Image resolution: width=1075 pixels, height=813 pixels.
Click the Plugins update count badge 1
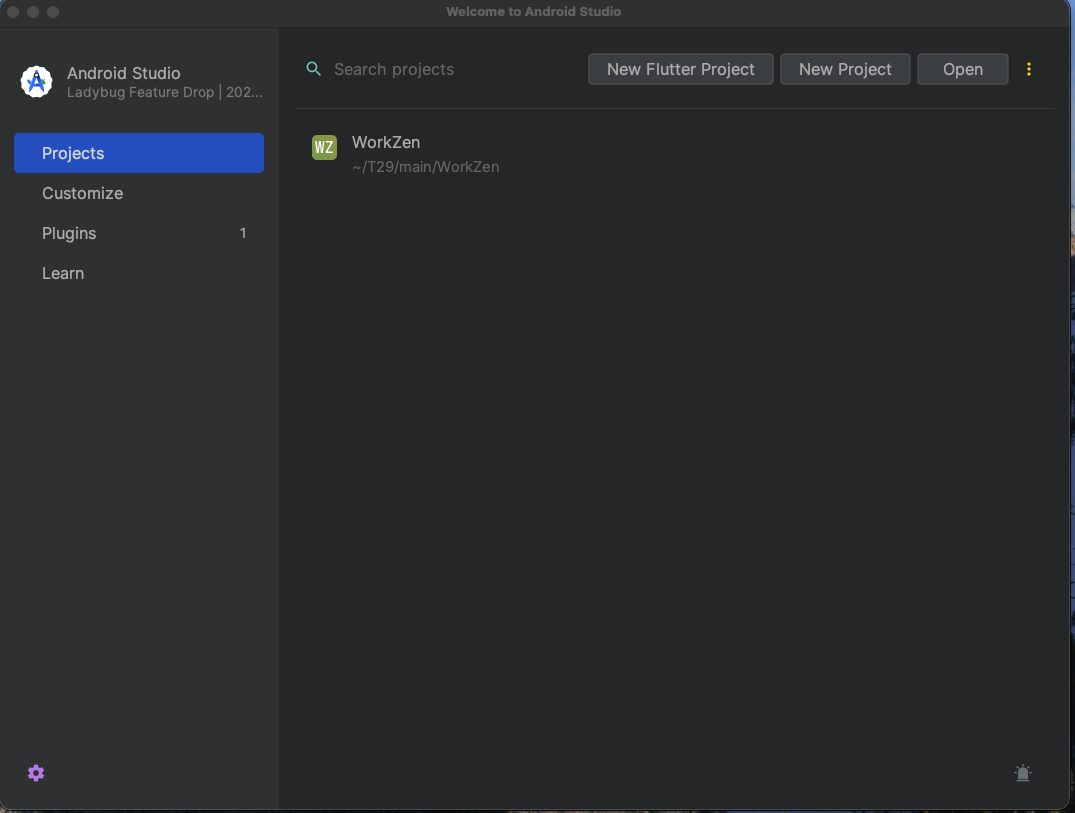pyautogui.click(x=243, y=233)
